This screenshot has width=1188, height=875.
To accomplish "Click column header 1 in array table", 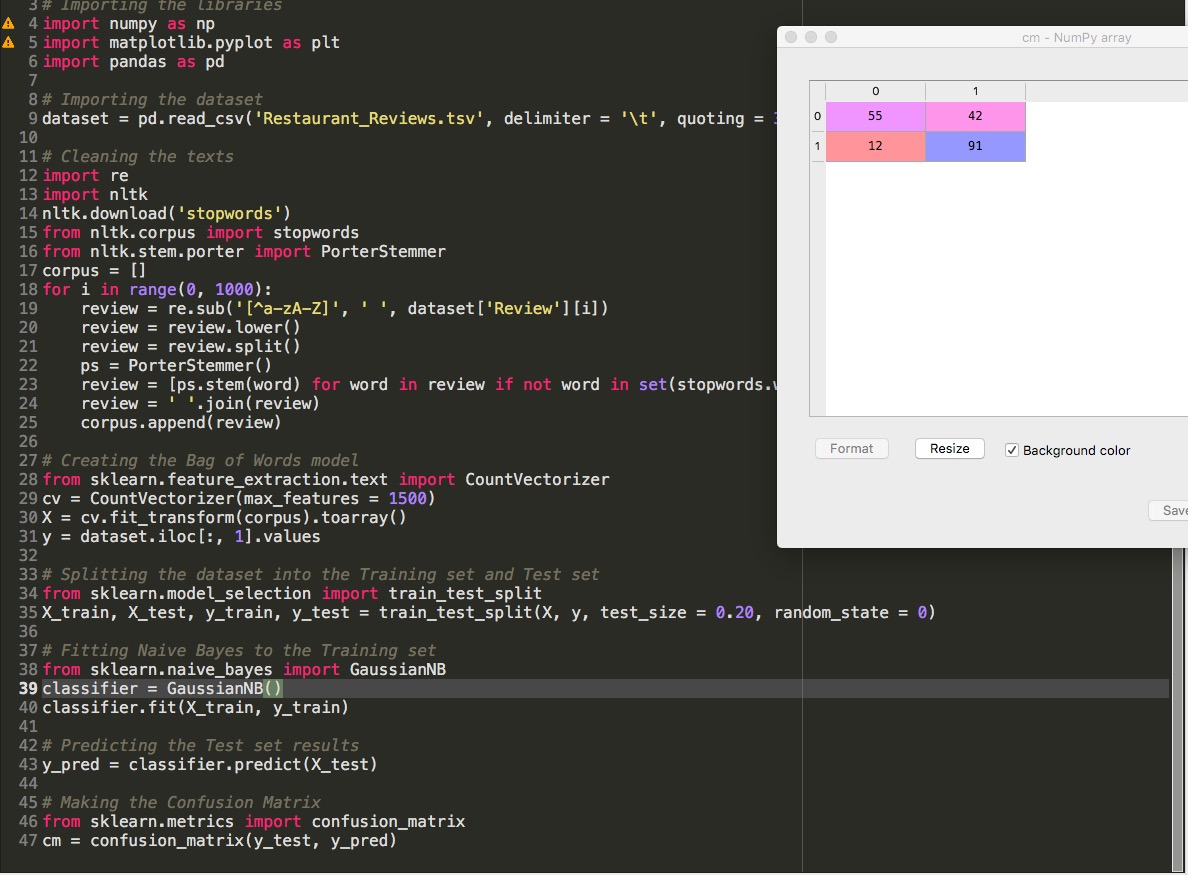I will (x=975, y=91).
